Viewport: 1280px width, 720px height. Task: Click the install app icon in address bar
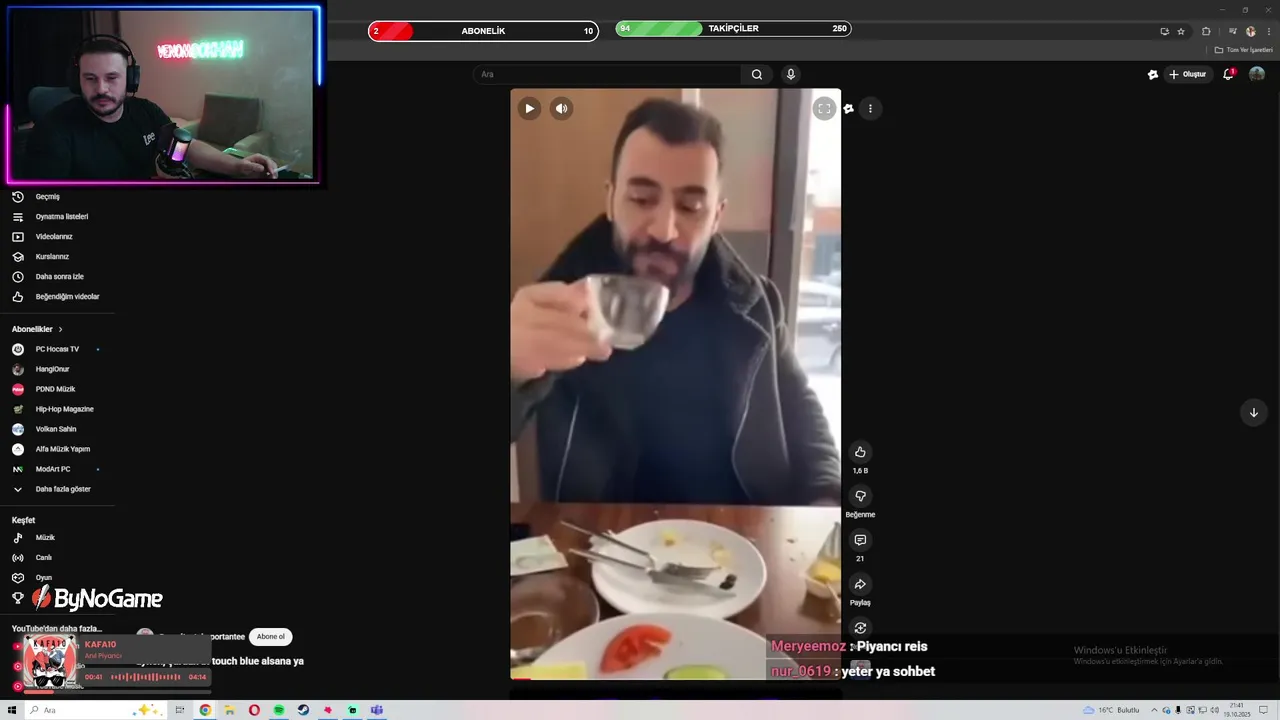[1164, 31]
